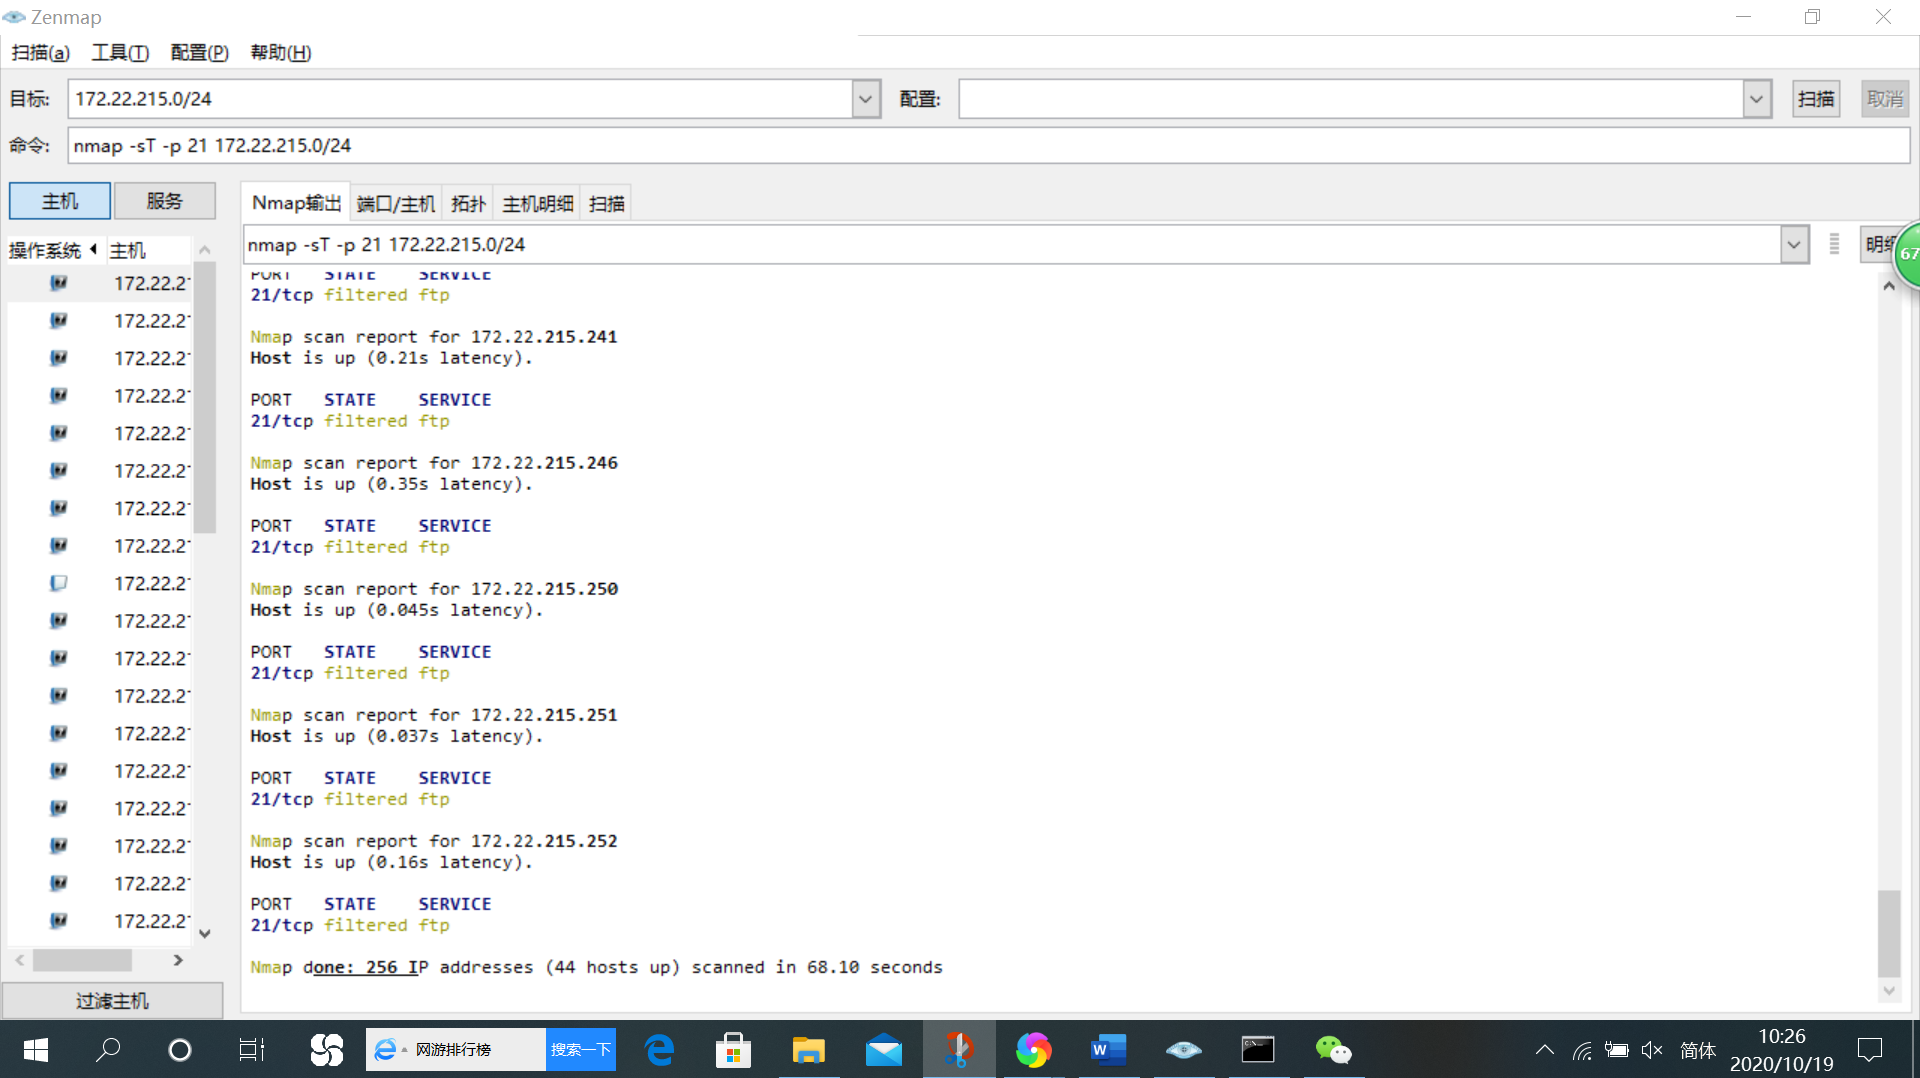Switch to the Nmap输出 tab

(x=296, y=203)
